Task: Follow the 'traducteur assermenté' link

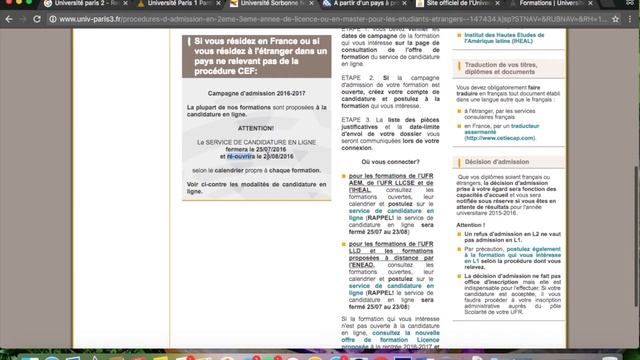Action: tap(502, 129)
